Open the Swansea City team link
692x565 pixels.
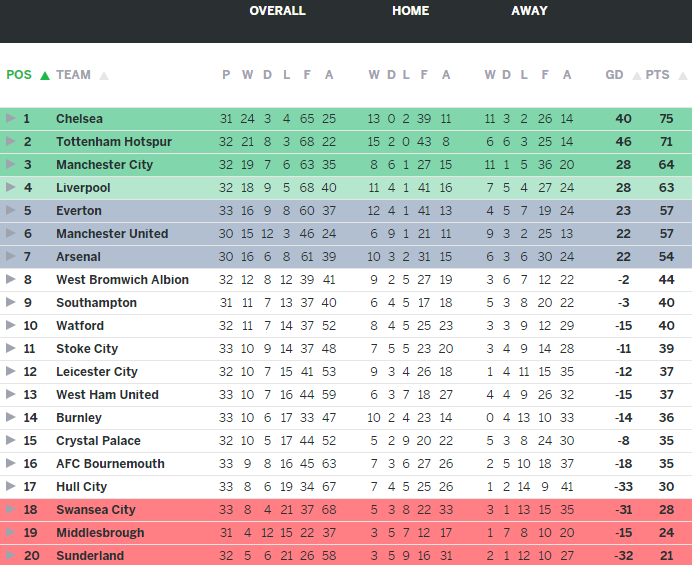point(95,510)
